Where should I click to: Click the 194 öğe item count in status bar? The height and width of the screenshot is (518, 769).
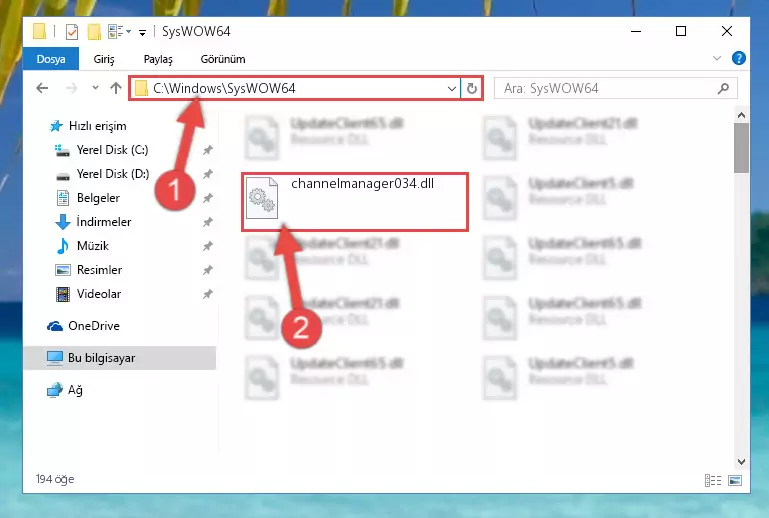click(54, 479)
